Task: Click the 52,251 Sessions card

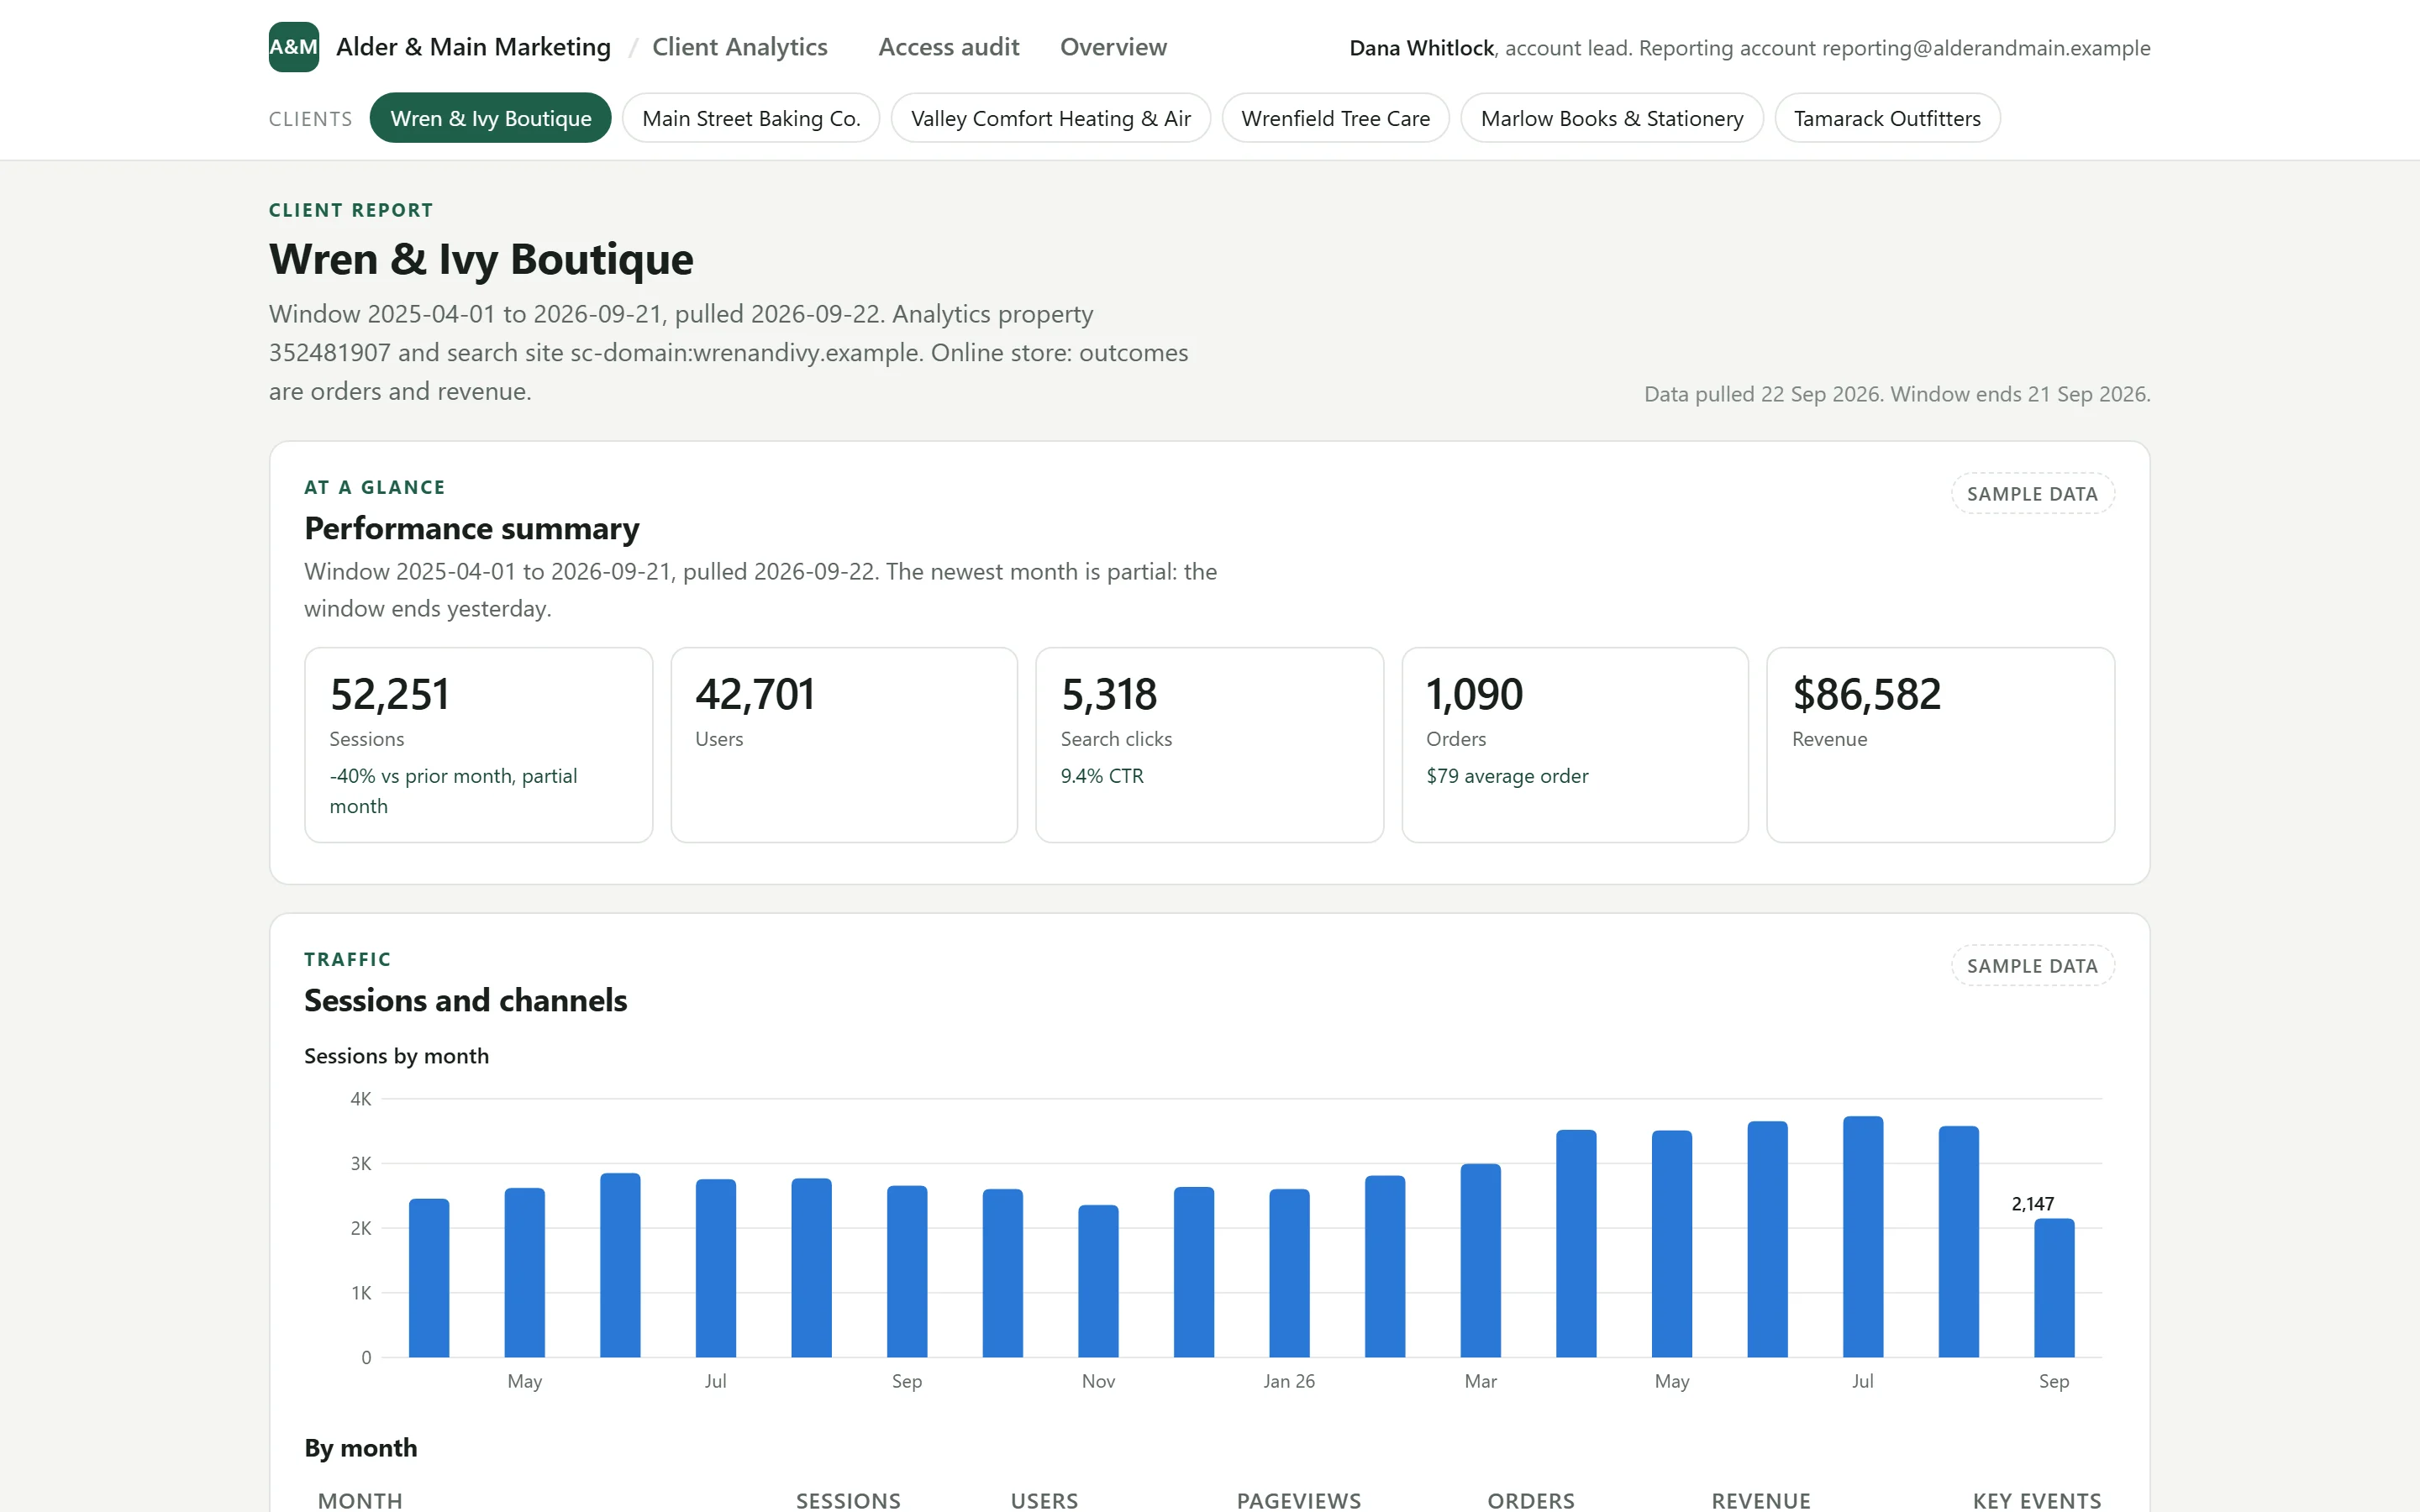Action: tap(478, 744)
